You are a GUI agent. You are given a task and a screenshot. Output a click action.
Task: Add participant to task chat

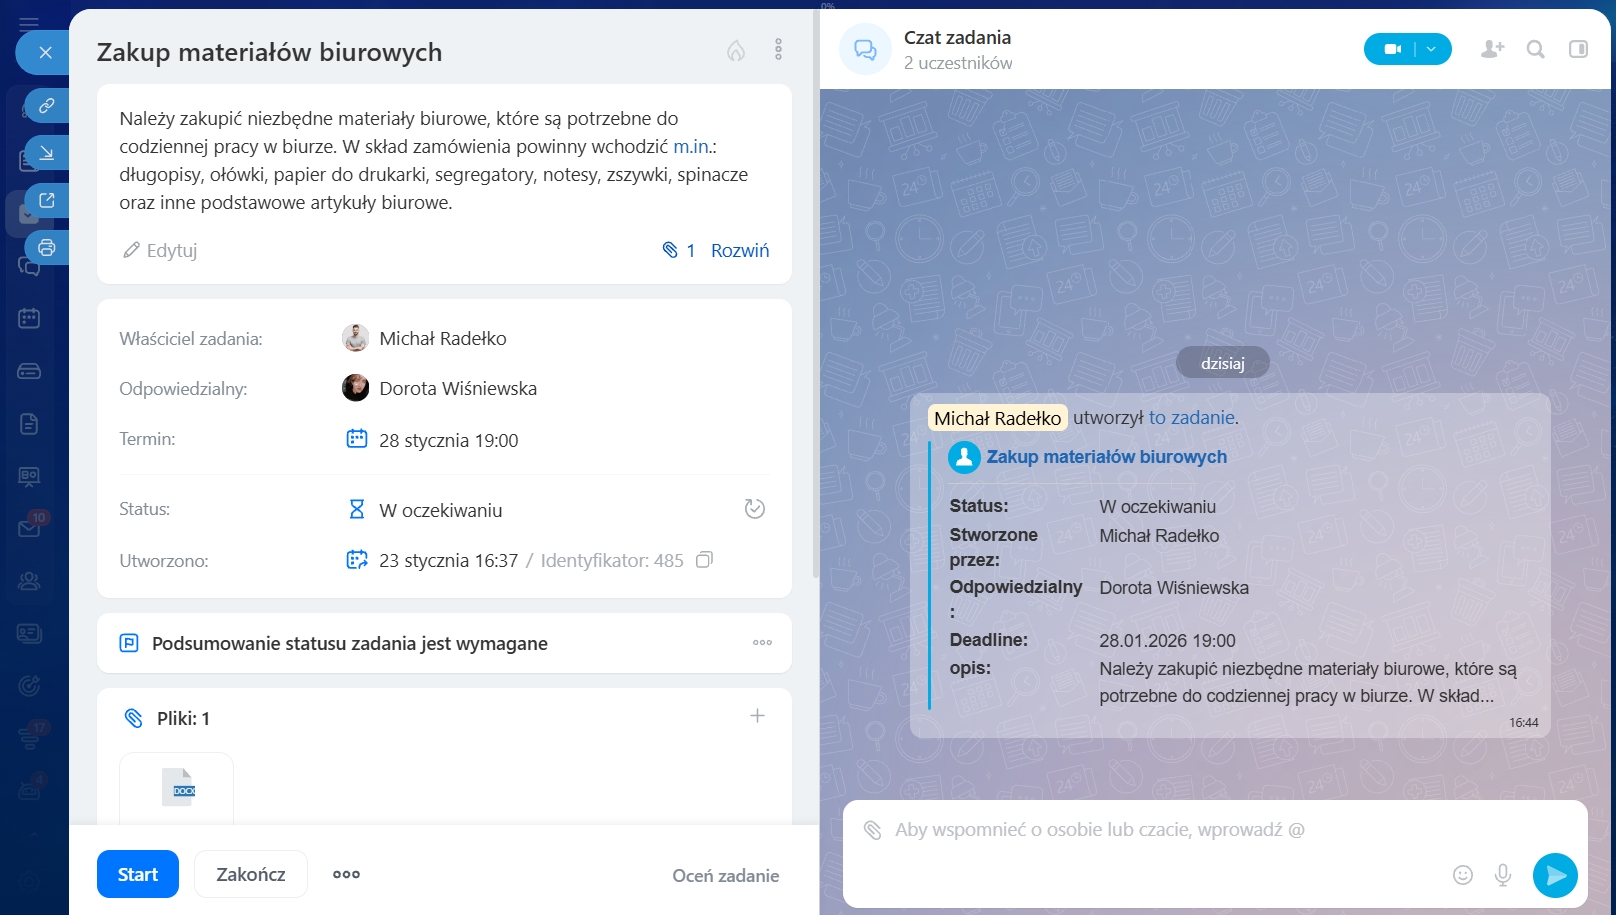click(1492, 49)
